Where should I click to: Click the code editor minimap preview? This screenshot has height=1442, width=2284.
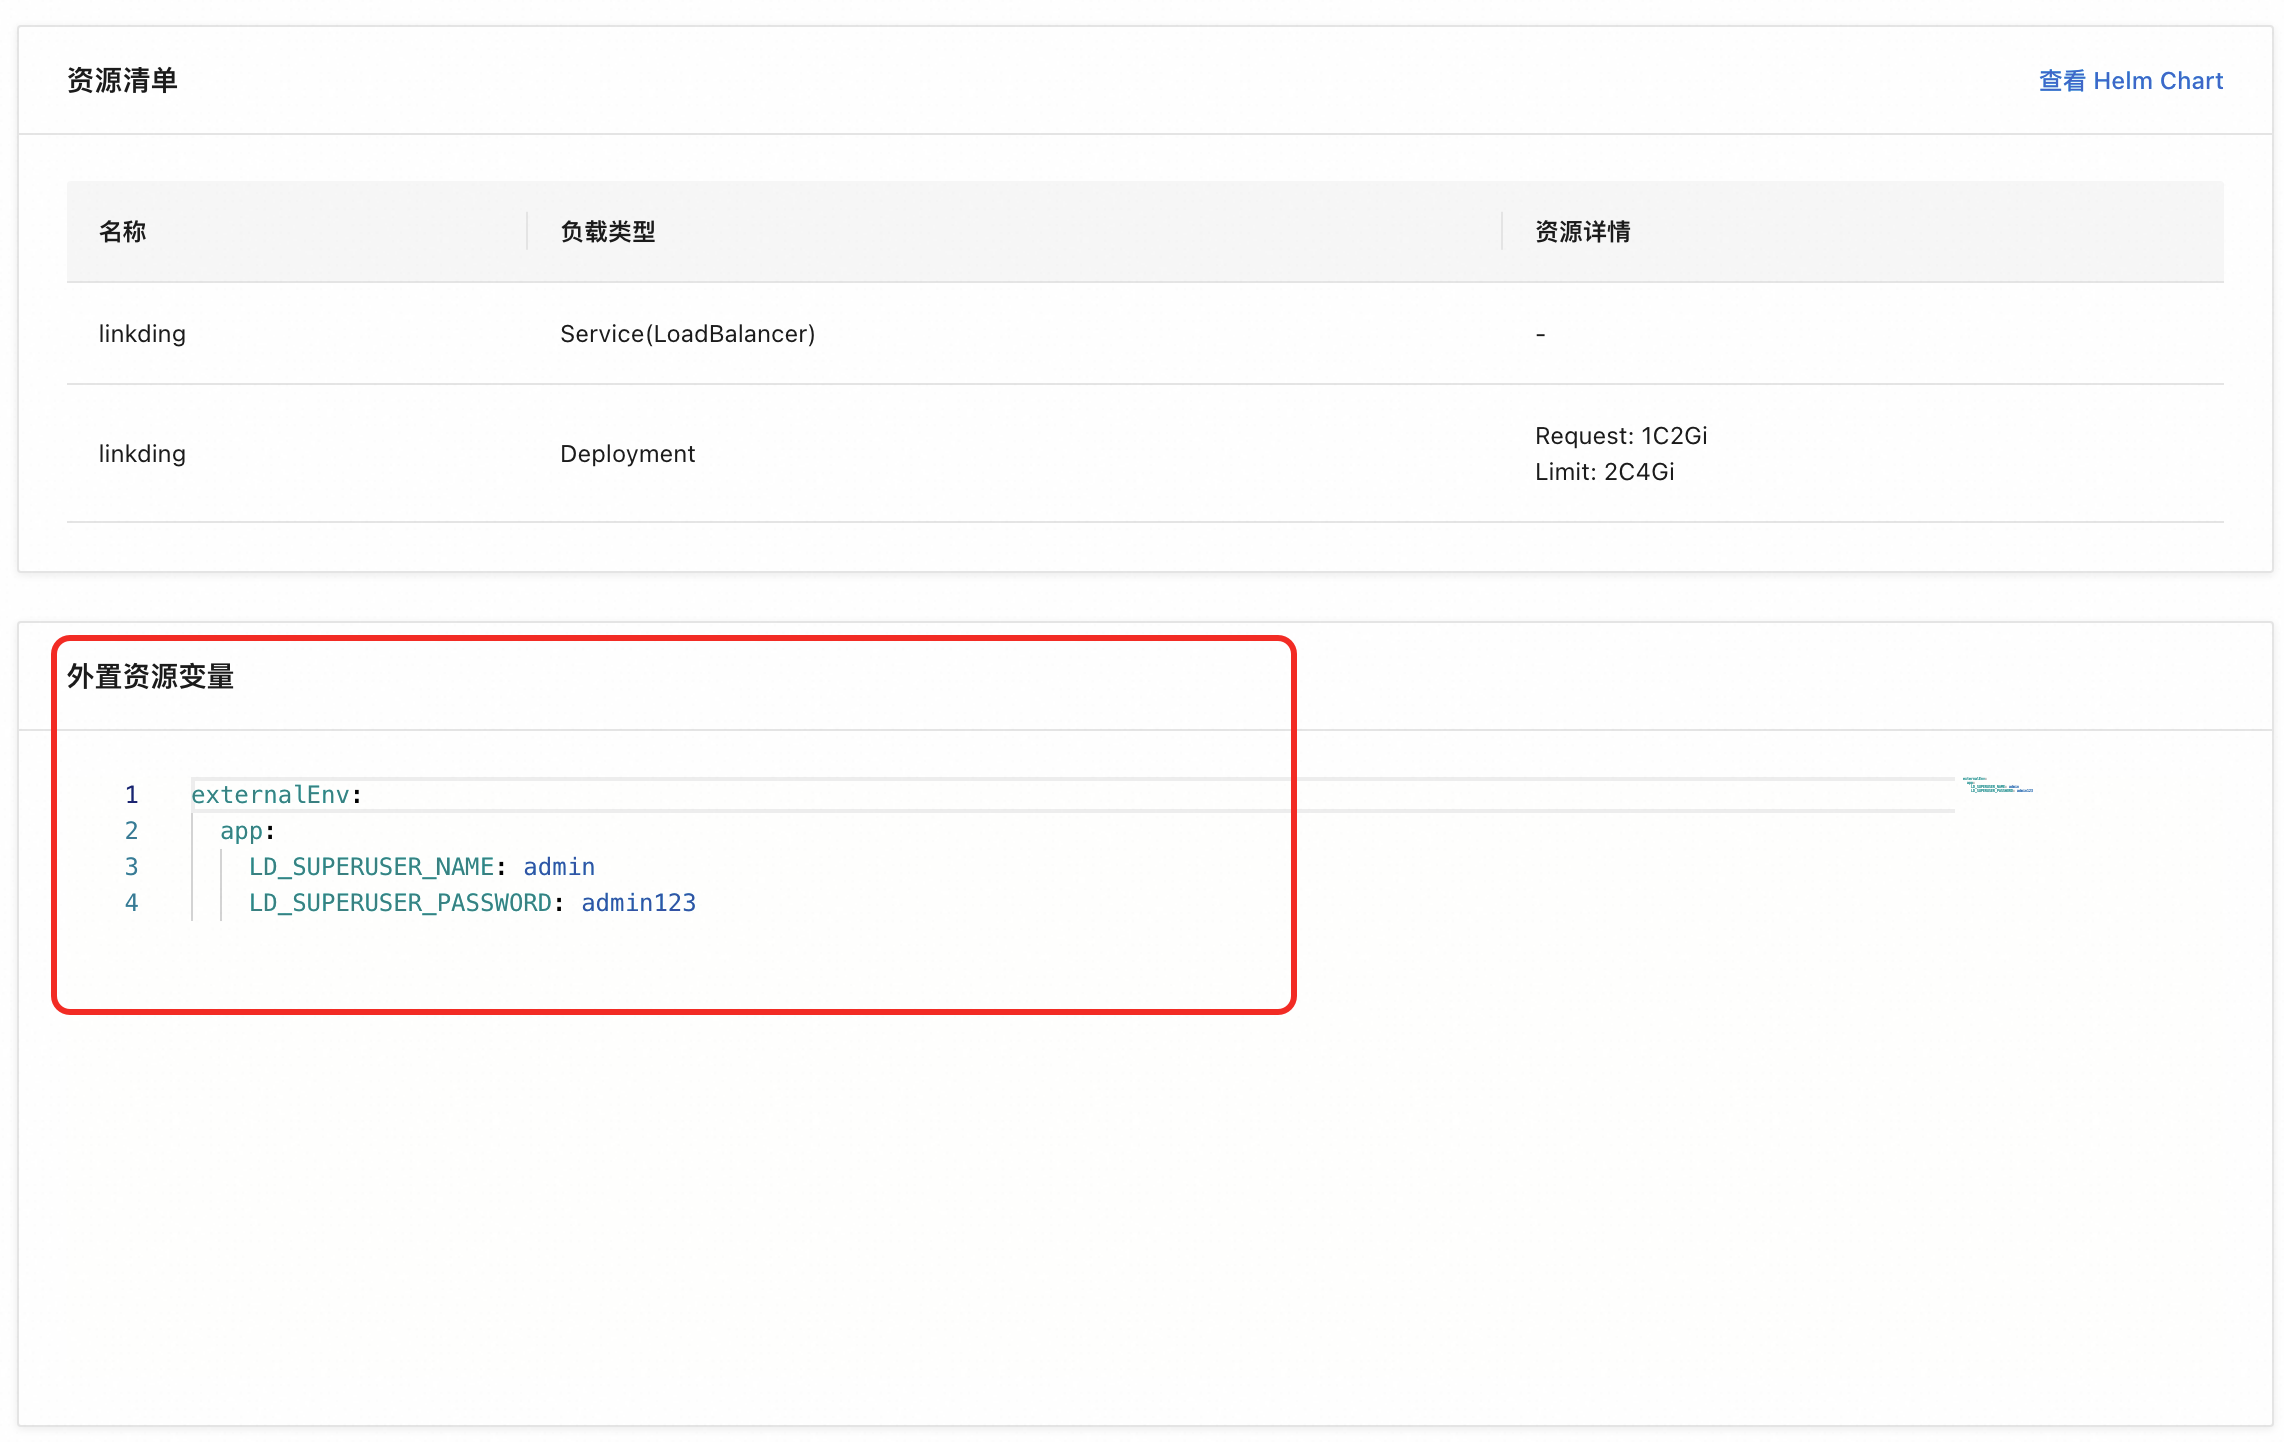tap(1996, 786)
